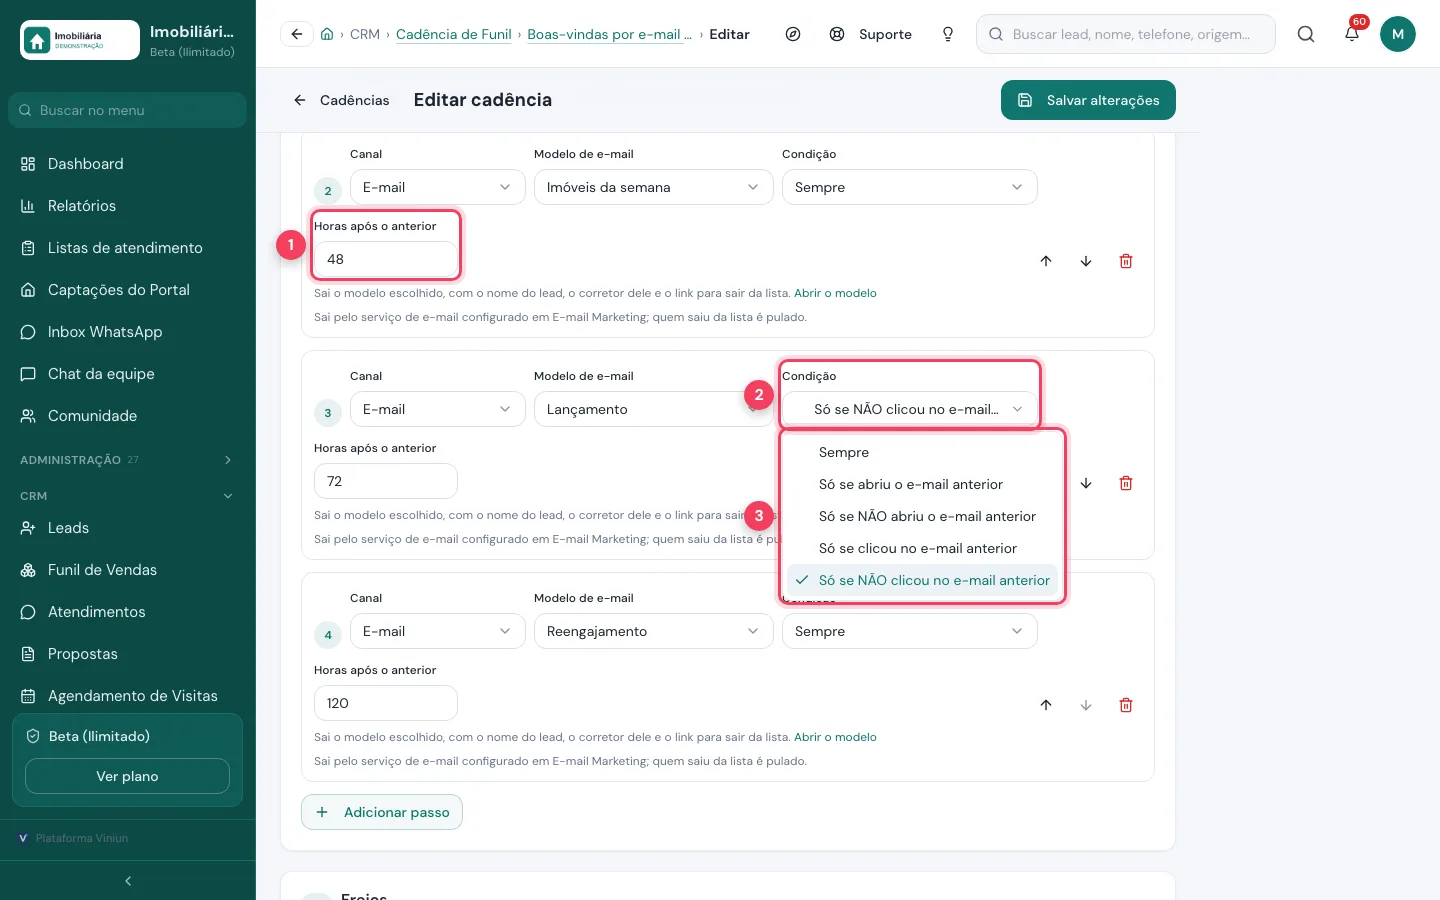Open Canal dropdown for step 3

[438, 409]
